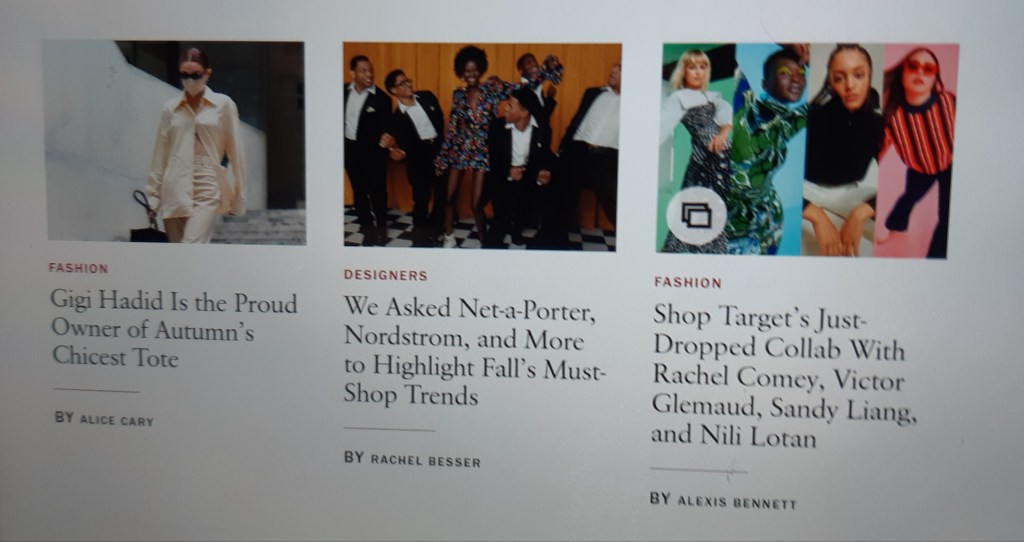Image resolution: width=1024 pixels, height=542 pixels.
Task: Click the word BY before ALEXIS BENNETT
Action: click(660, 498)
